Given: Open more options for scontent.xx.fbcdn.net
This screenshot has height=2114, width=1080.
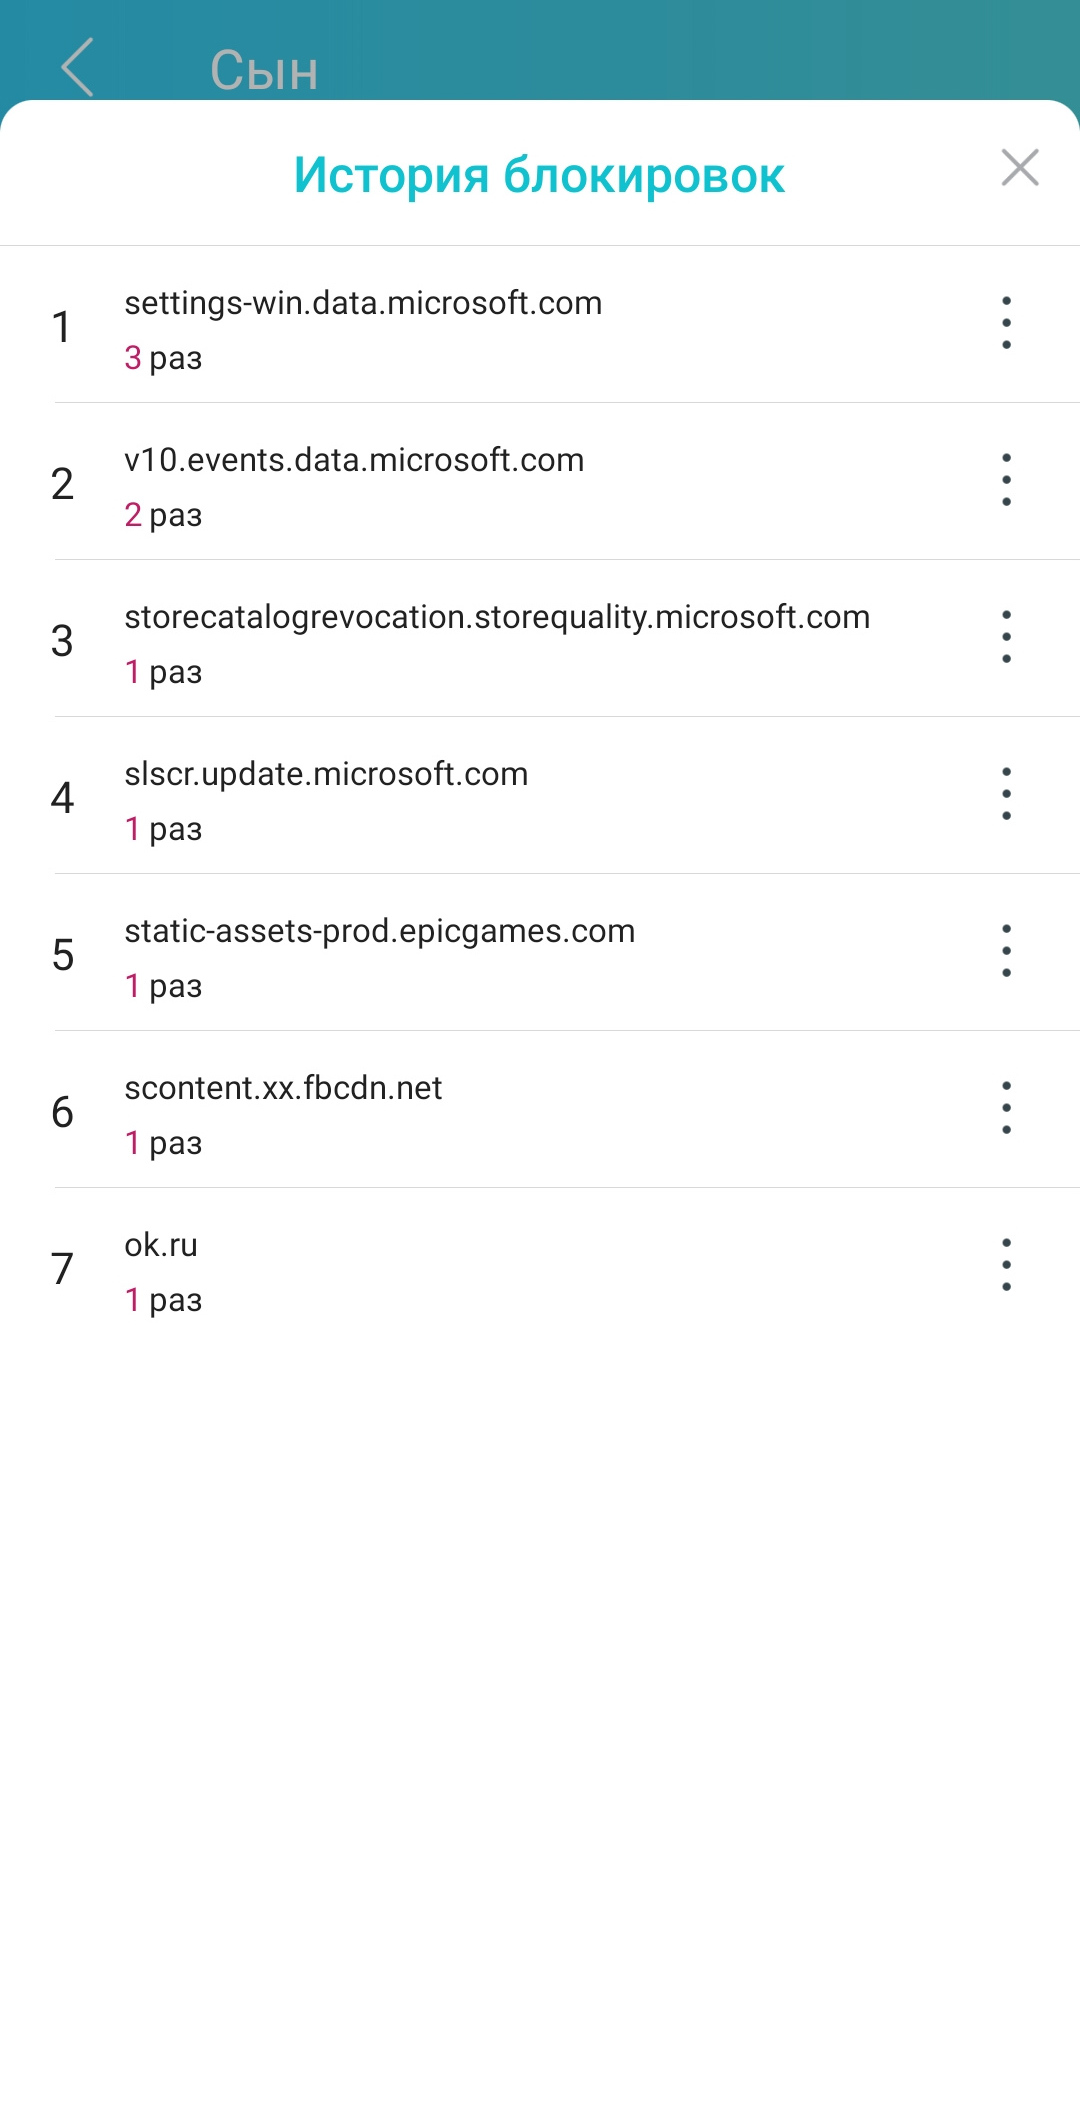Looking at the screenshot, I should [x=1006, y=1108].
